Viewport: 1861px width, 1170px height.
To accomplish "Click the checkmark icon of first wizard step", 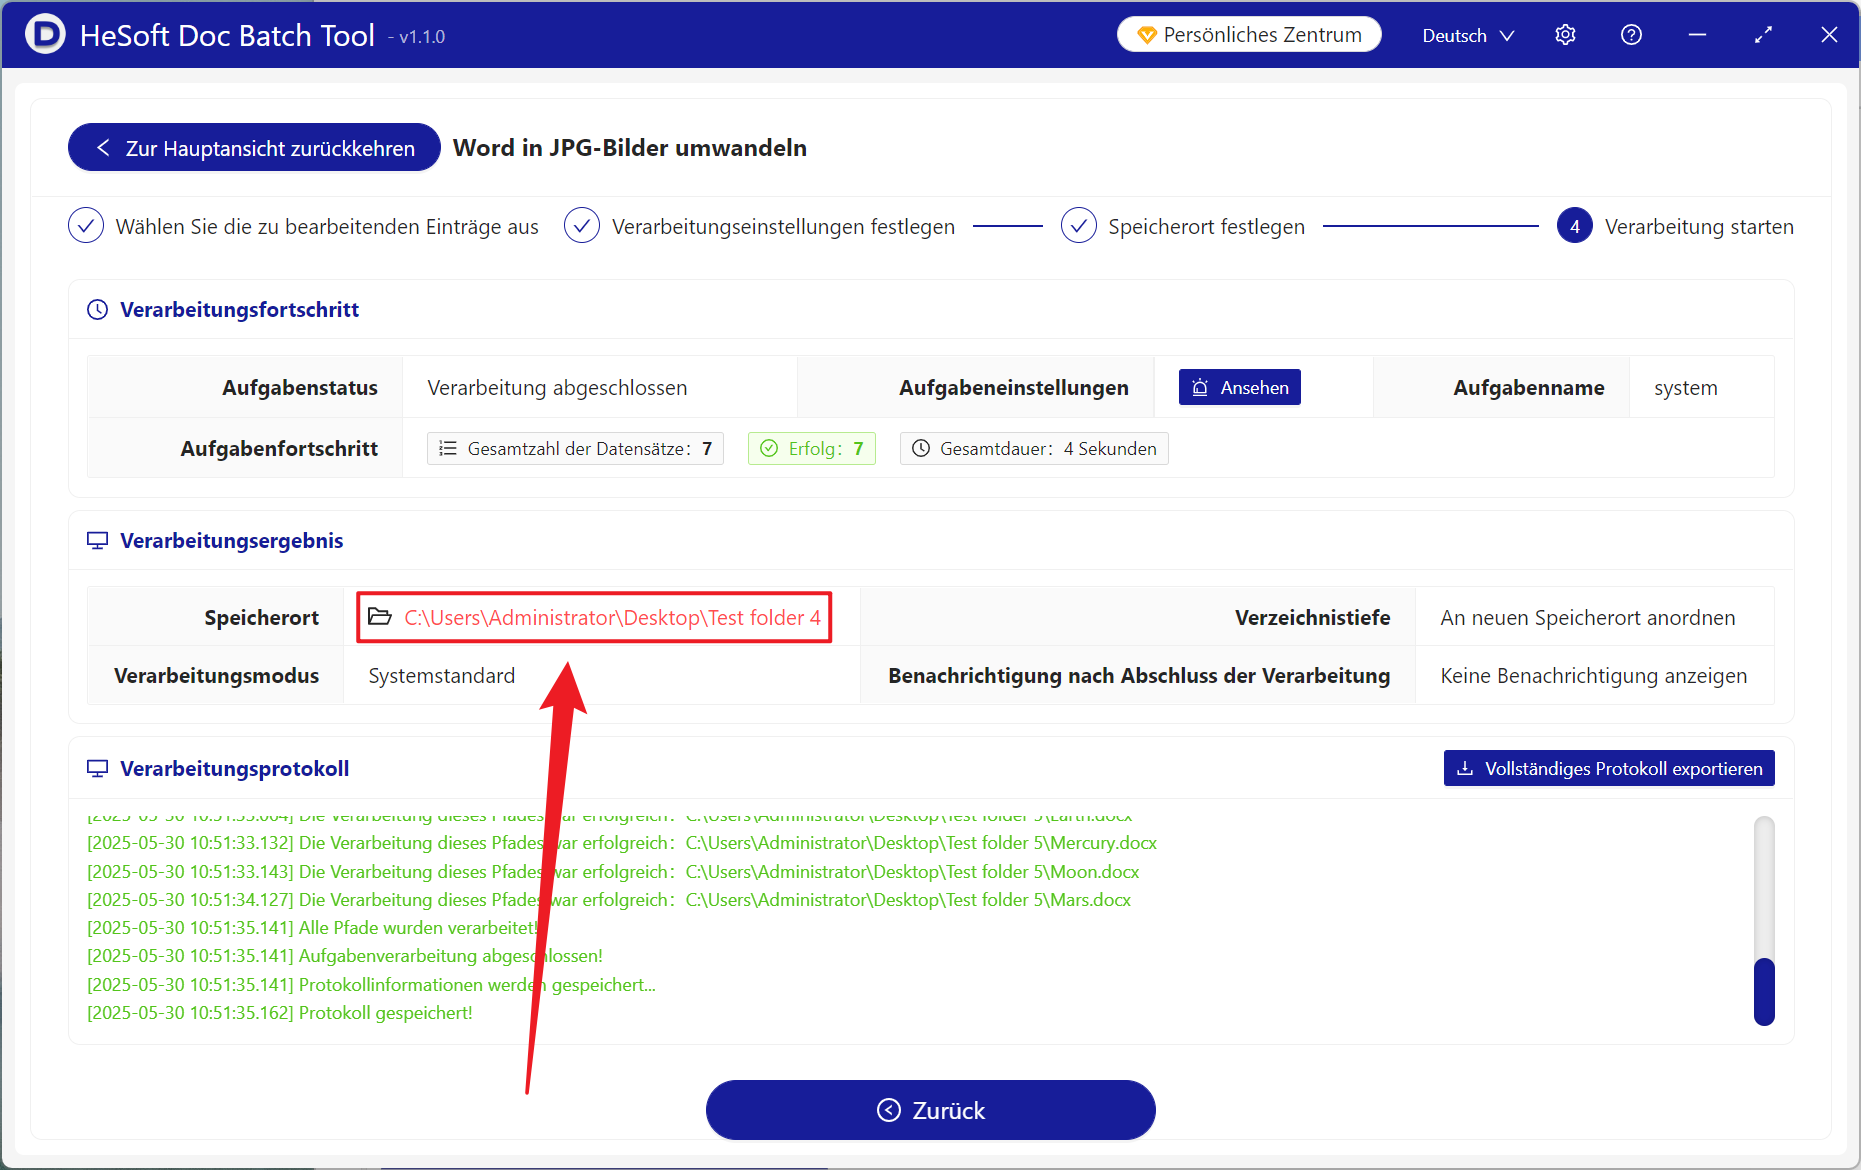I will (x=86, y=226).
